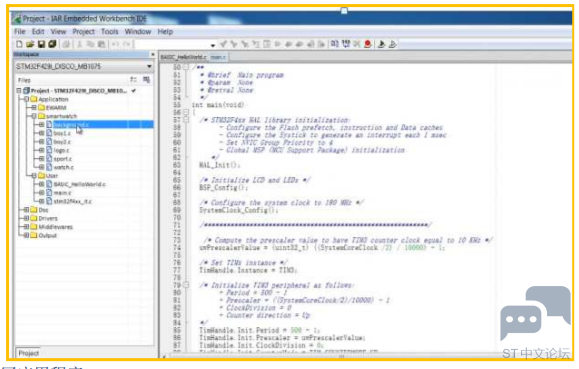
Task: Select stm32f4xx_it.c in the file tree
Action: (73, 201)
